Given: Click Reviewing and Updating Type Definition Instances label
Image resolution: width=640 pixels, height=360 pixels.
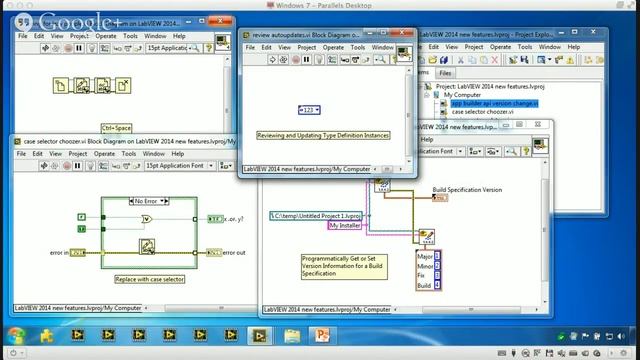Looking at the screenshot, I should point(323,136).
